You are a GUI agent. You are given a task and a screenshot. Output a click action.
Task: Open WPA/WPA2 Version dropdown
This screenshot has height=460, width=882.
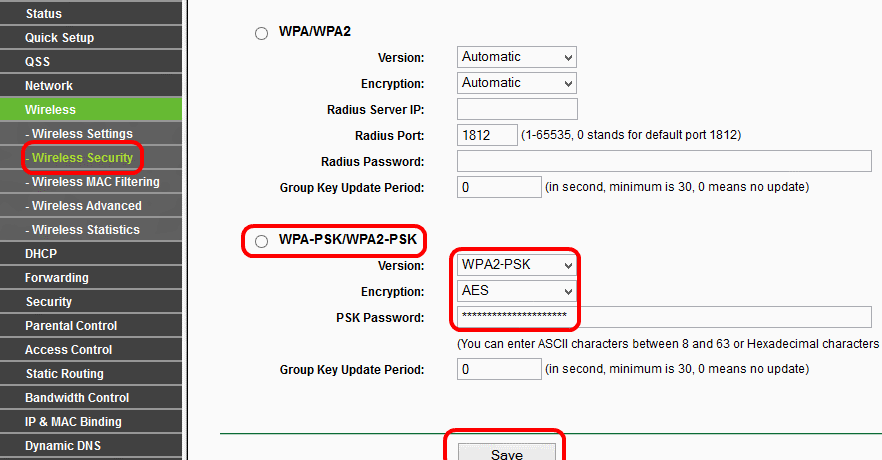(517, 57)
